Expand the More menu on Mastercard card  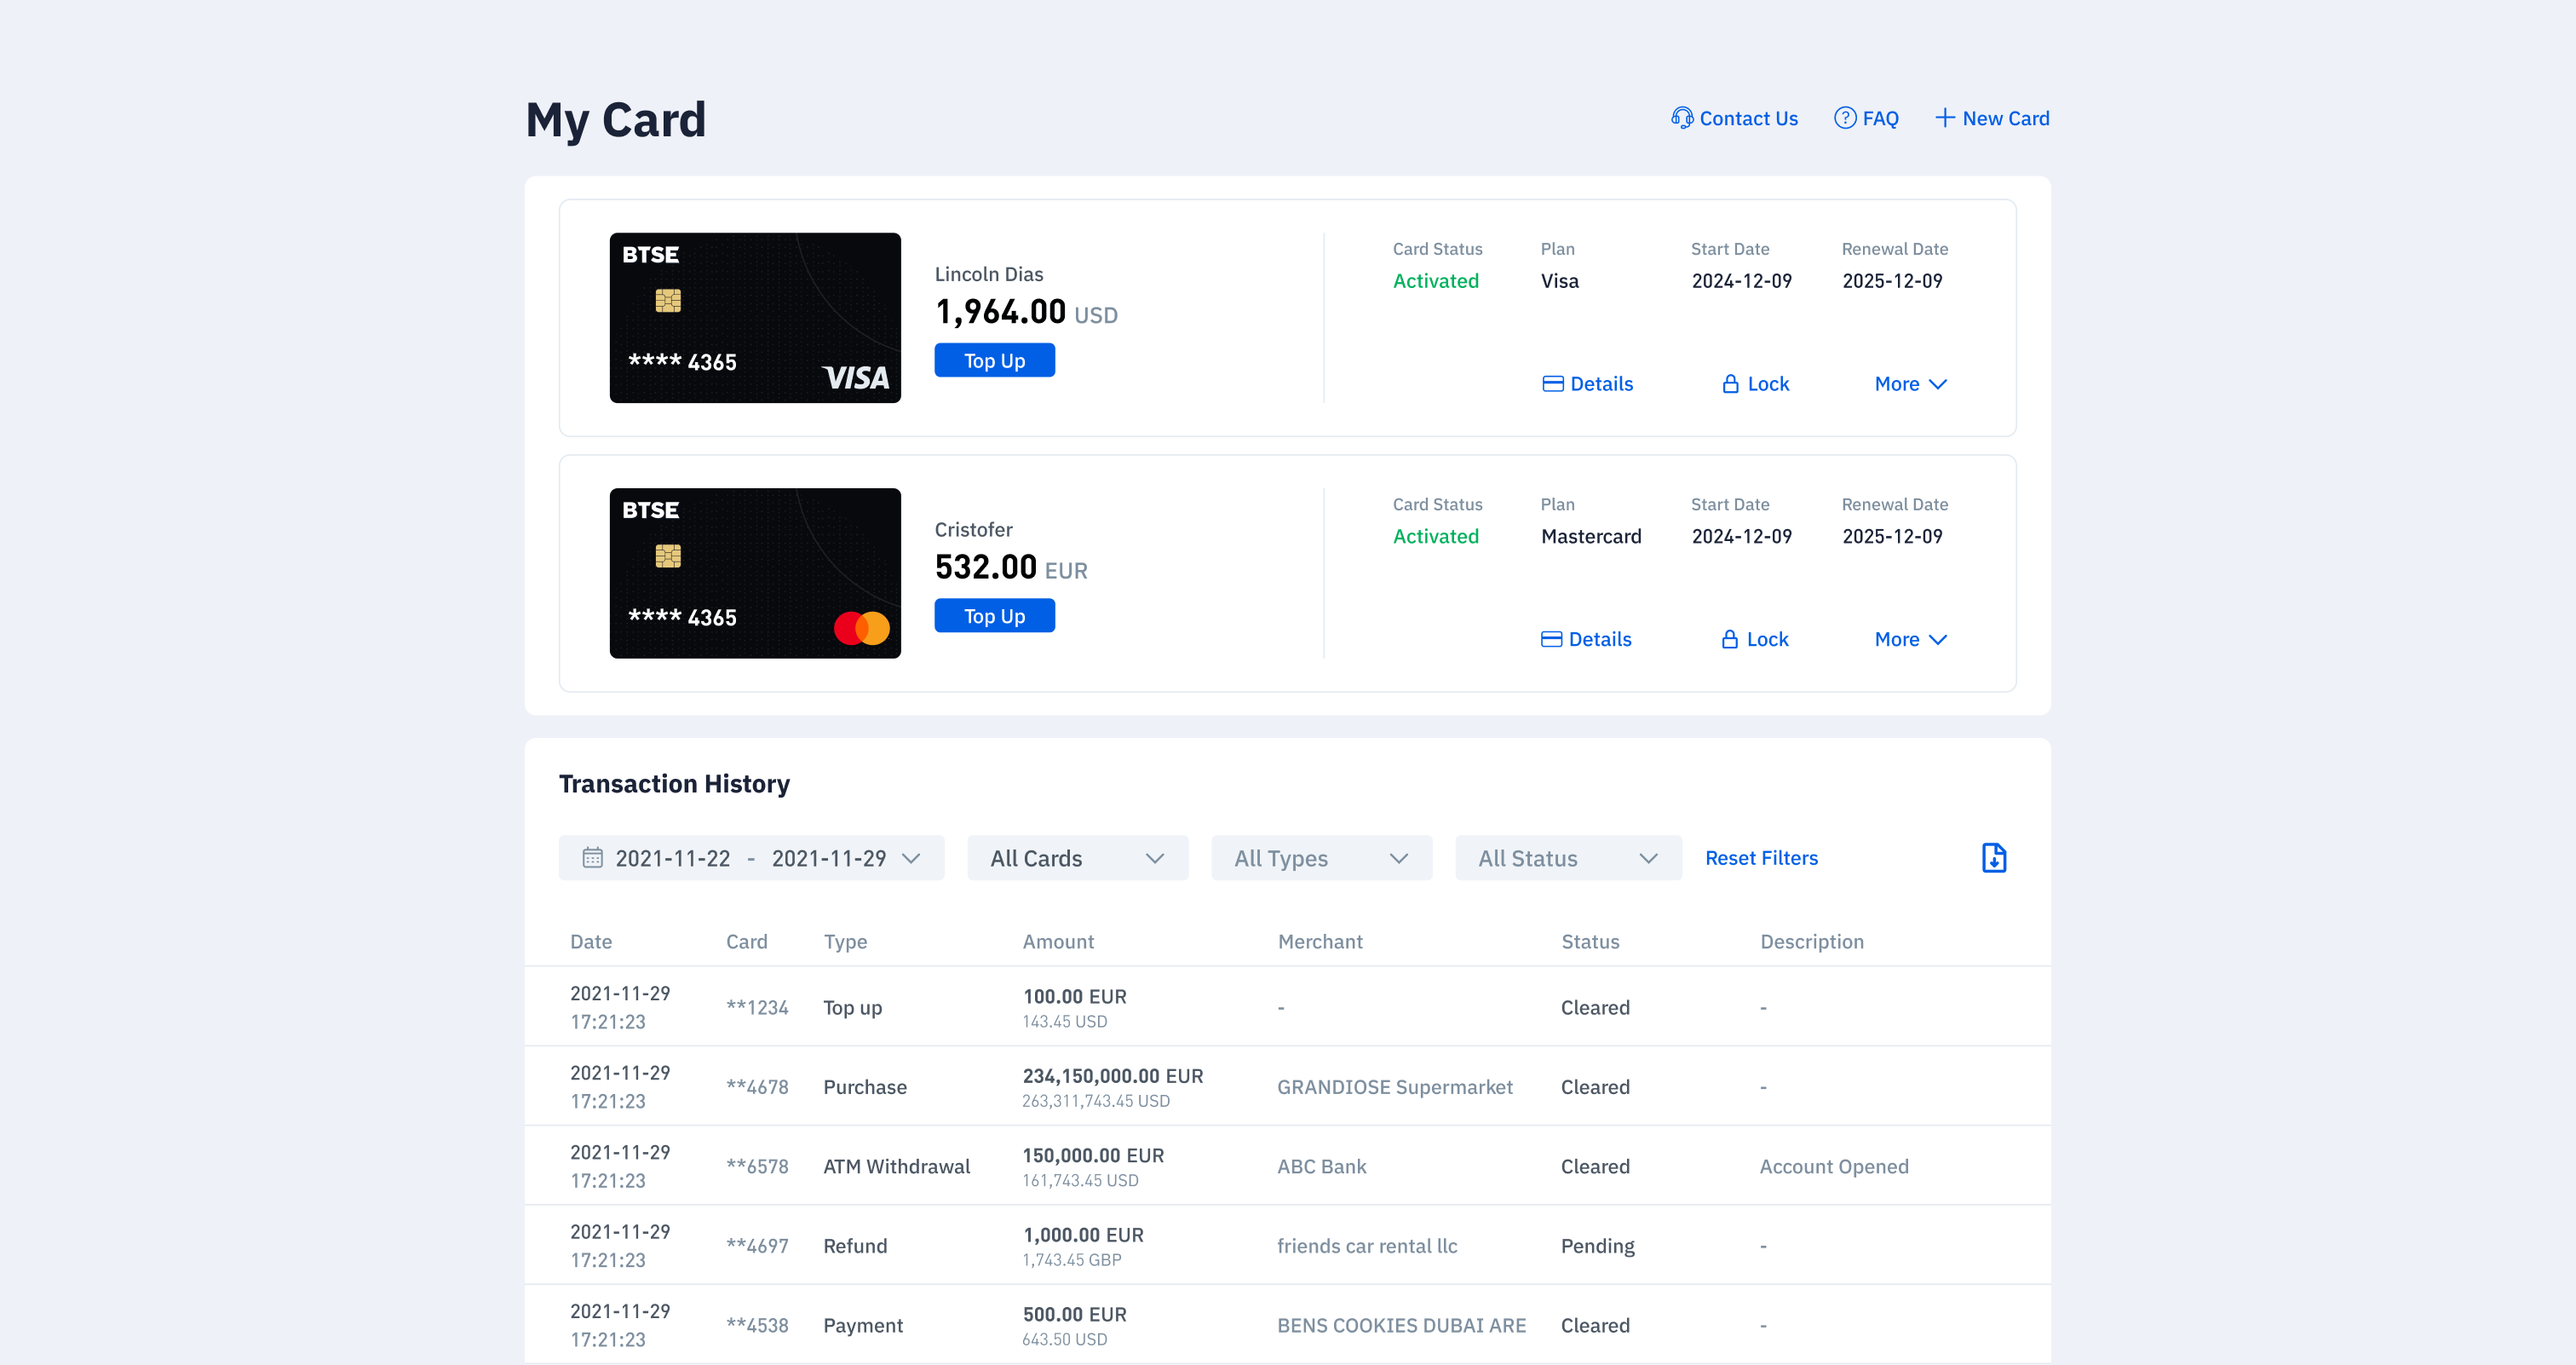tap(1910, 639)
